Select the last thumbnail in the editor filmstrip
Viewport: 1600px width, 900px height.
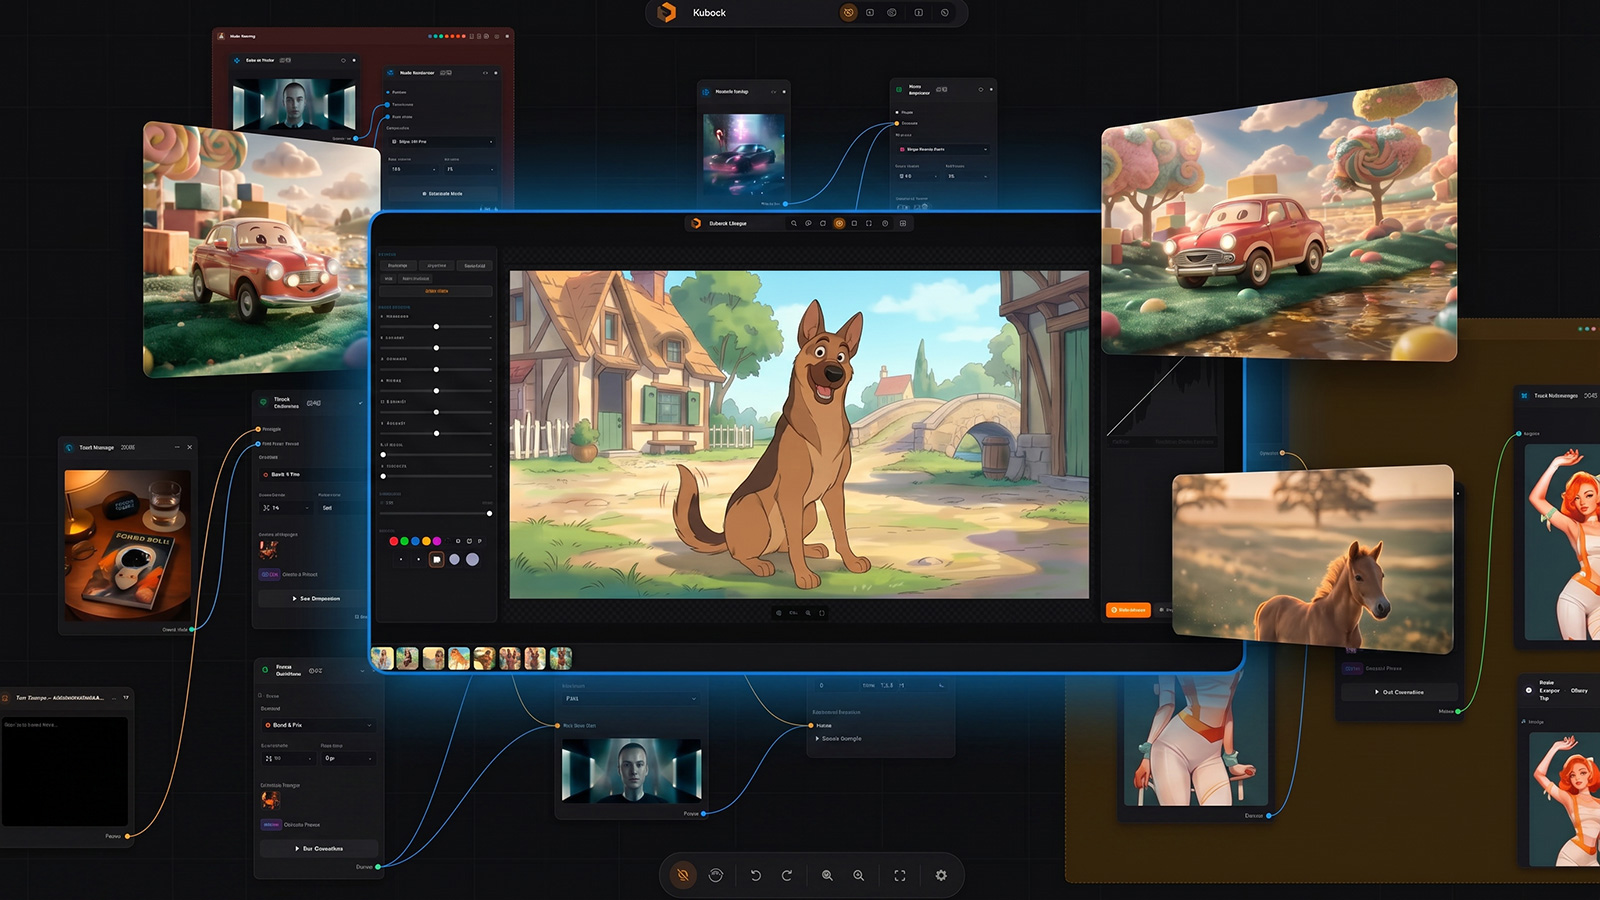point(561,658)
